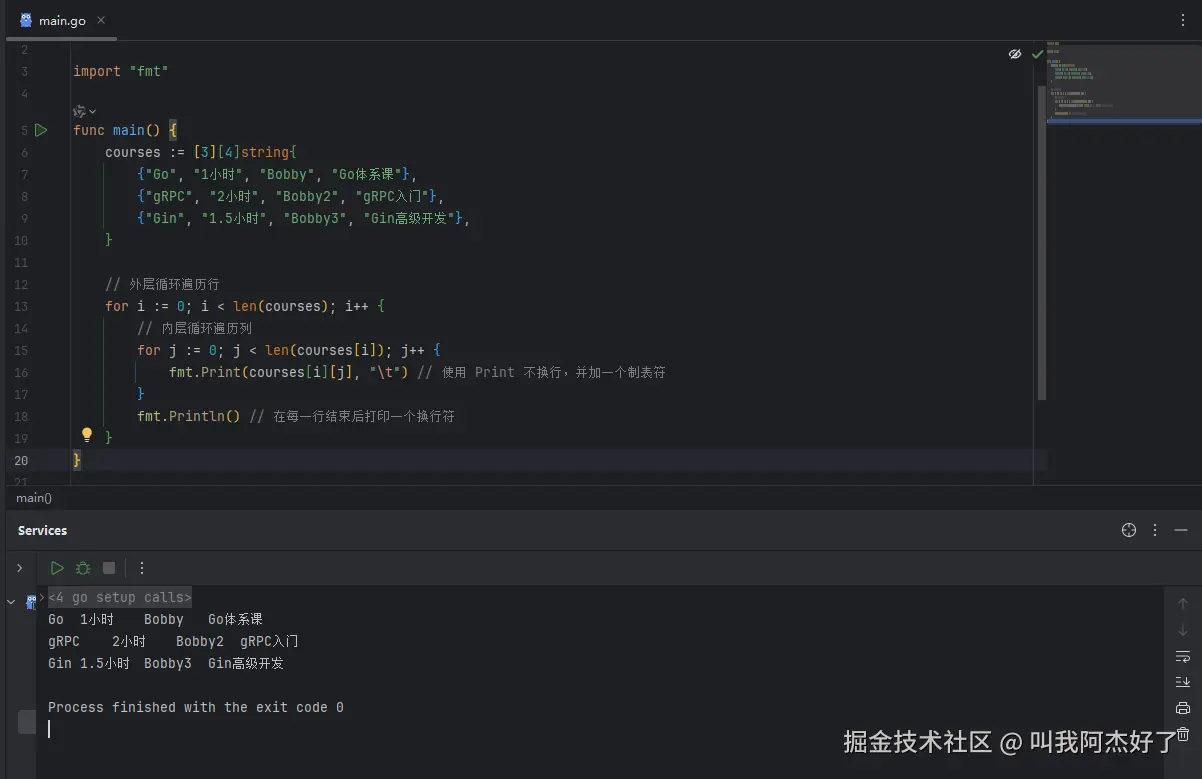Clear console with the trash icon
The width and height of the screenshot is (1202, 779).
pyautogui.click(x=1183, y=734)
